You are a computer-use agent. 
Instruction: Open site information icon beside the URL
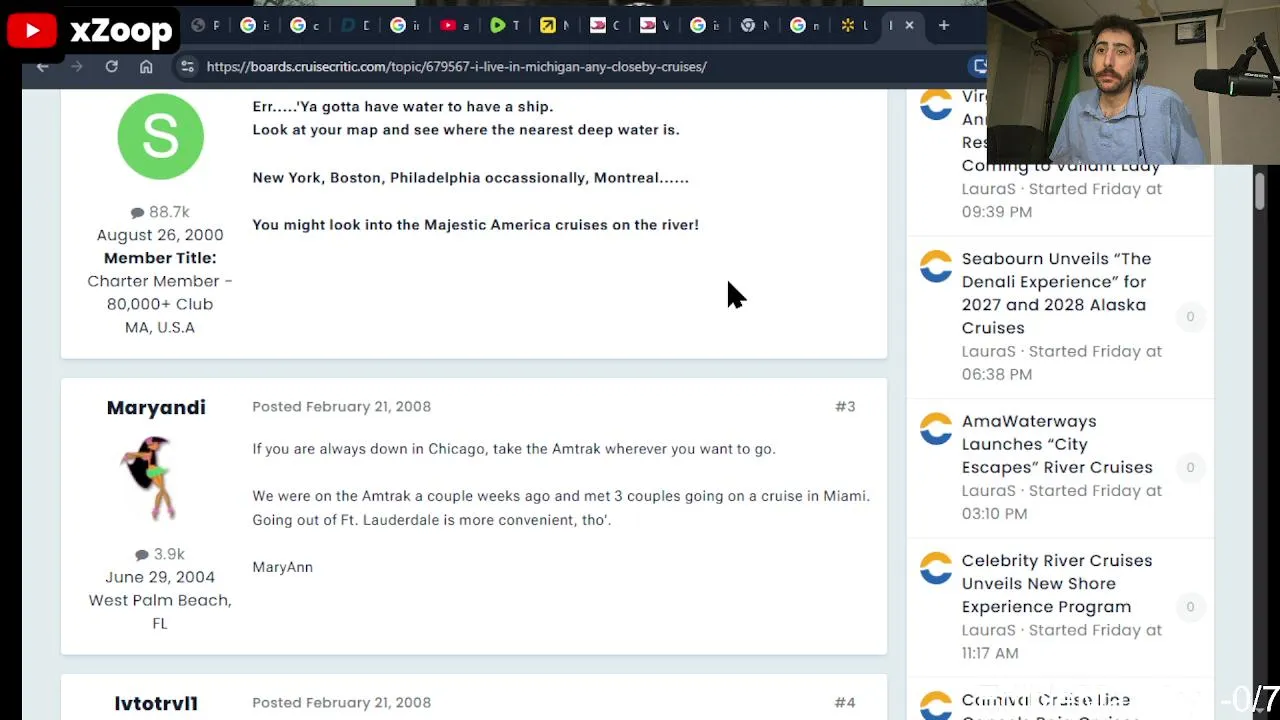tap(187, 66)
